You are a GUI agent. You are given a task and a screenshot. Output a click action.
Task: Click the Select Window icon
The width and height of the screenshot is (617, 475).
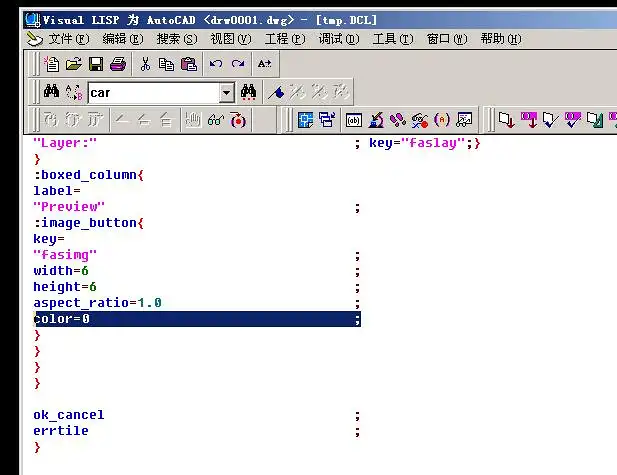[x=327, y=120]
